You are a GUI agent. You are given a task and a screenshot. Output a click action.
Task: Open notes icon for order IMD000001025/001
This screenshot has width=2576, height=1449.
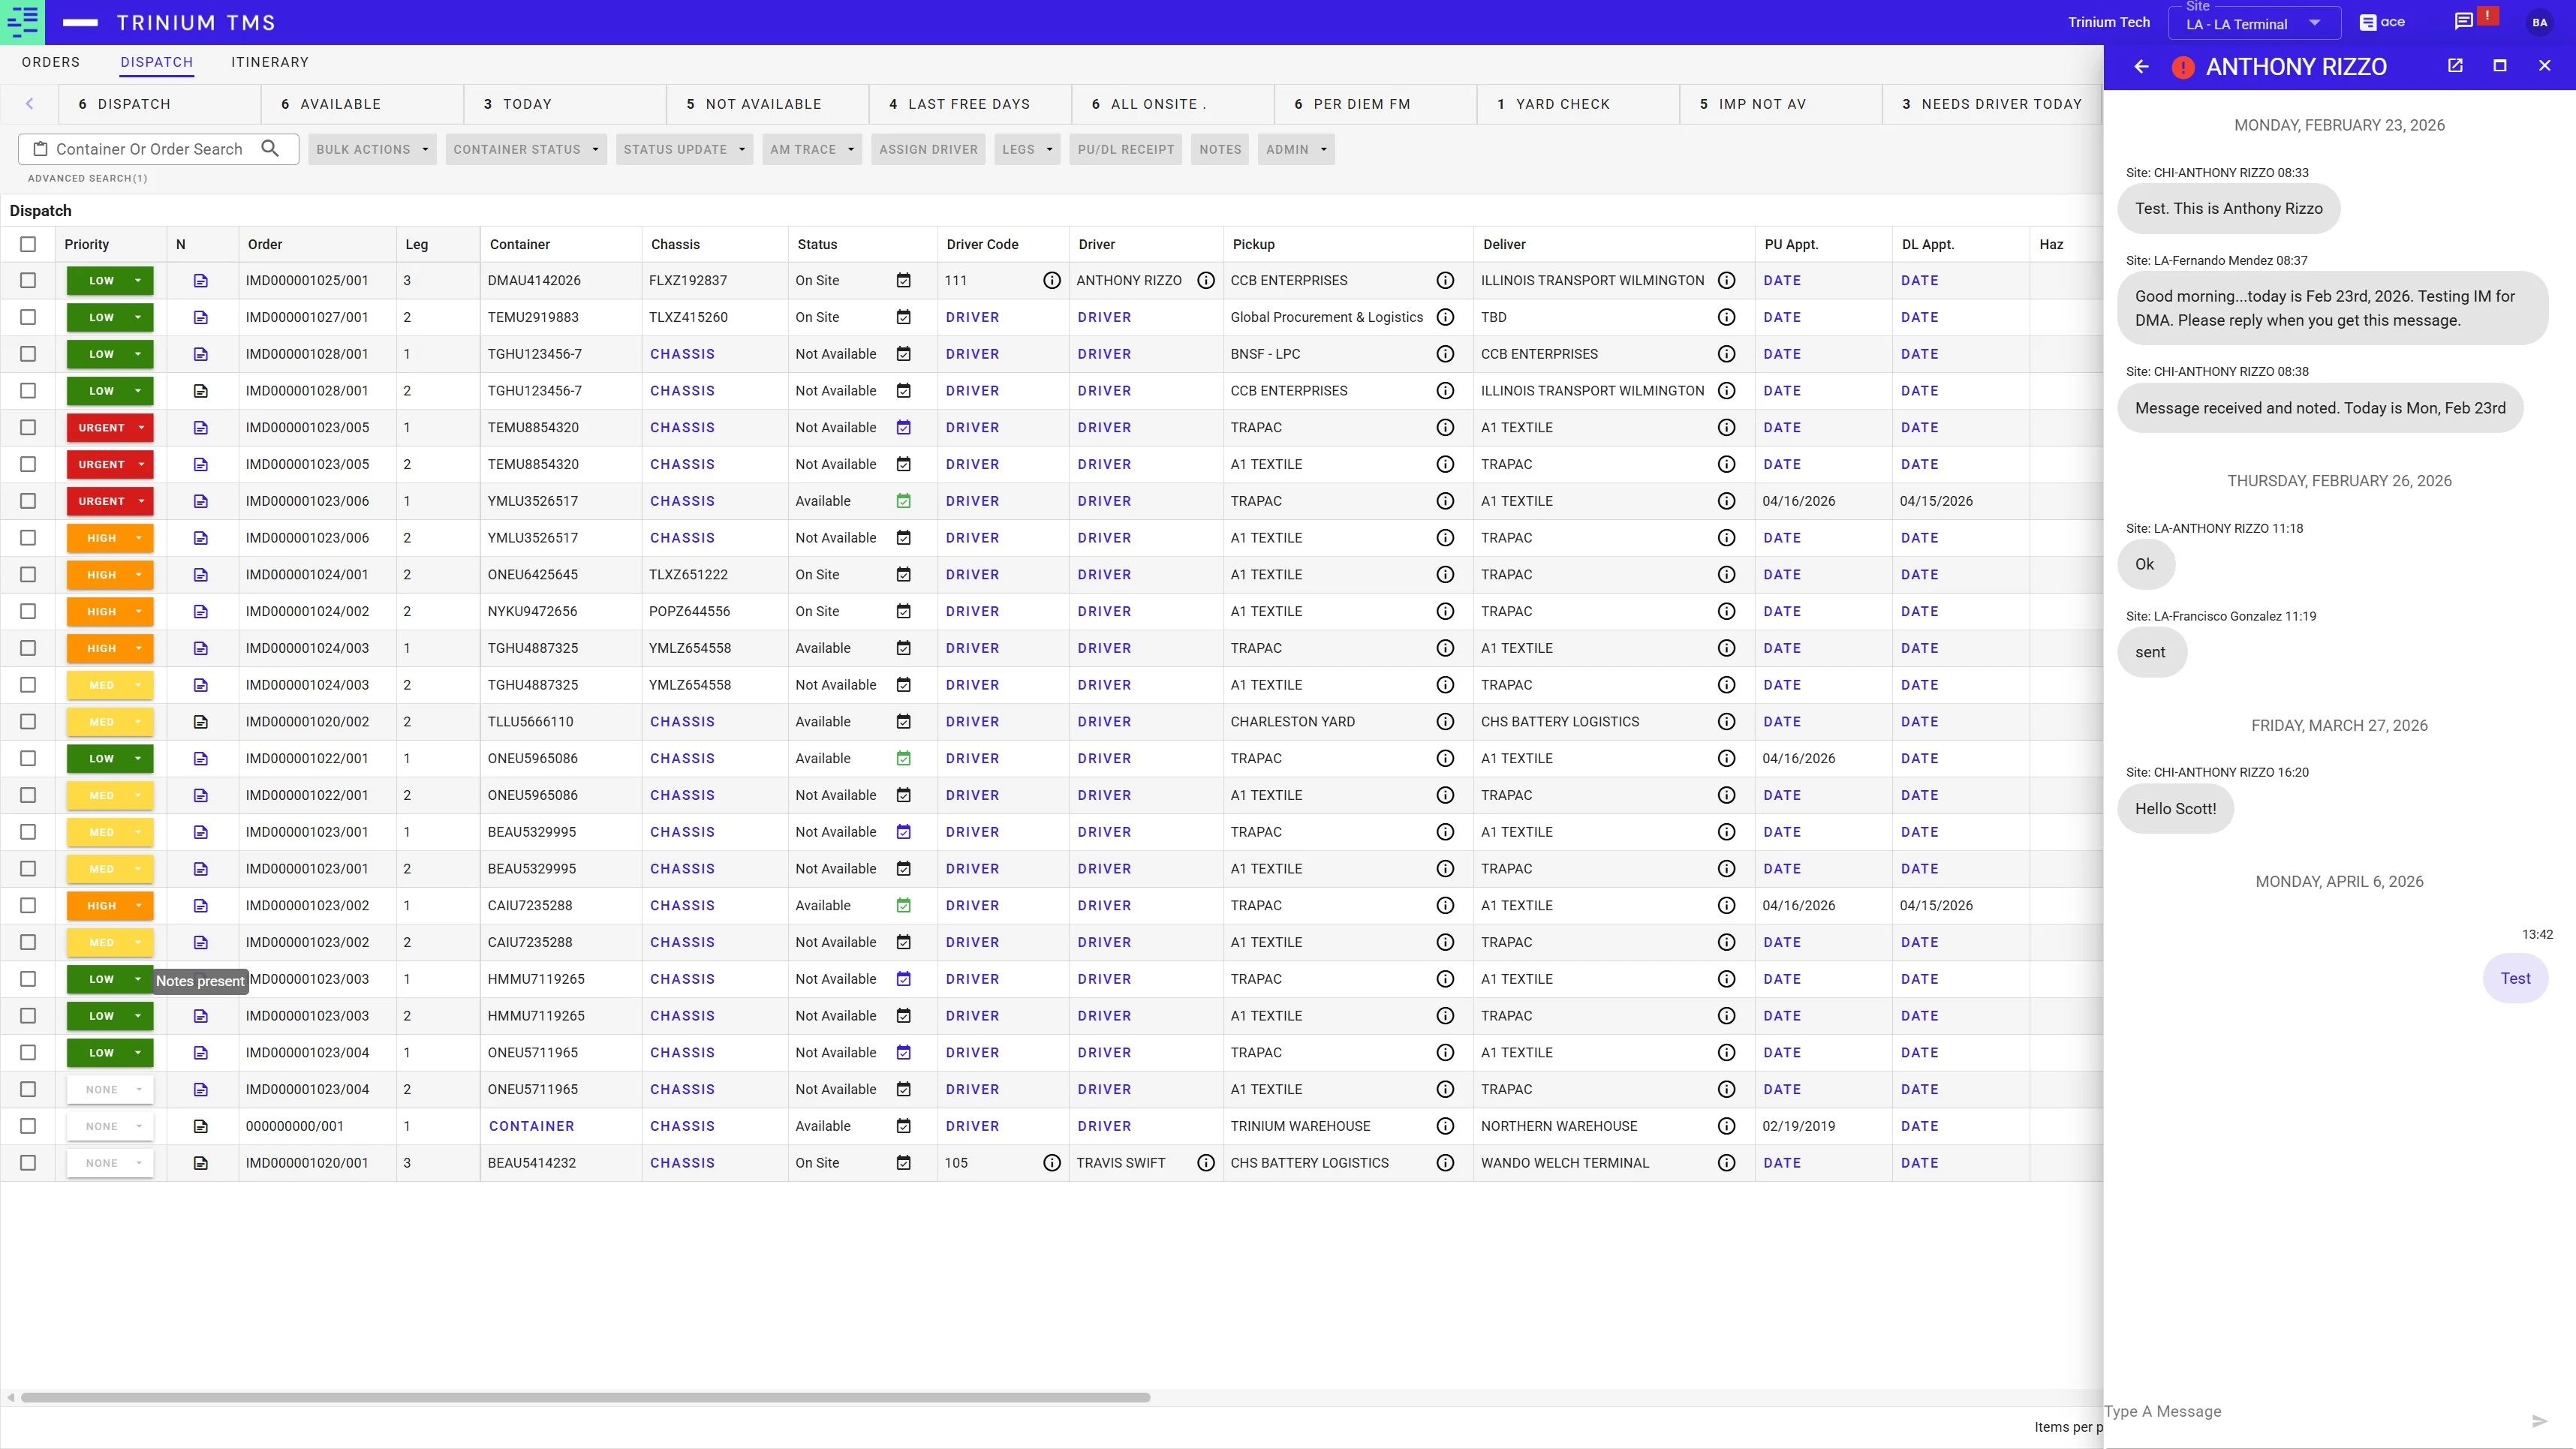pos(201,281)
